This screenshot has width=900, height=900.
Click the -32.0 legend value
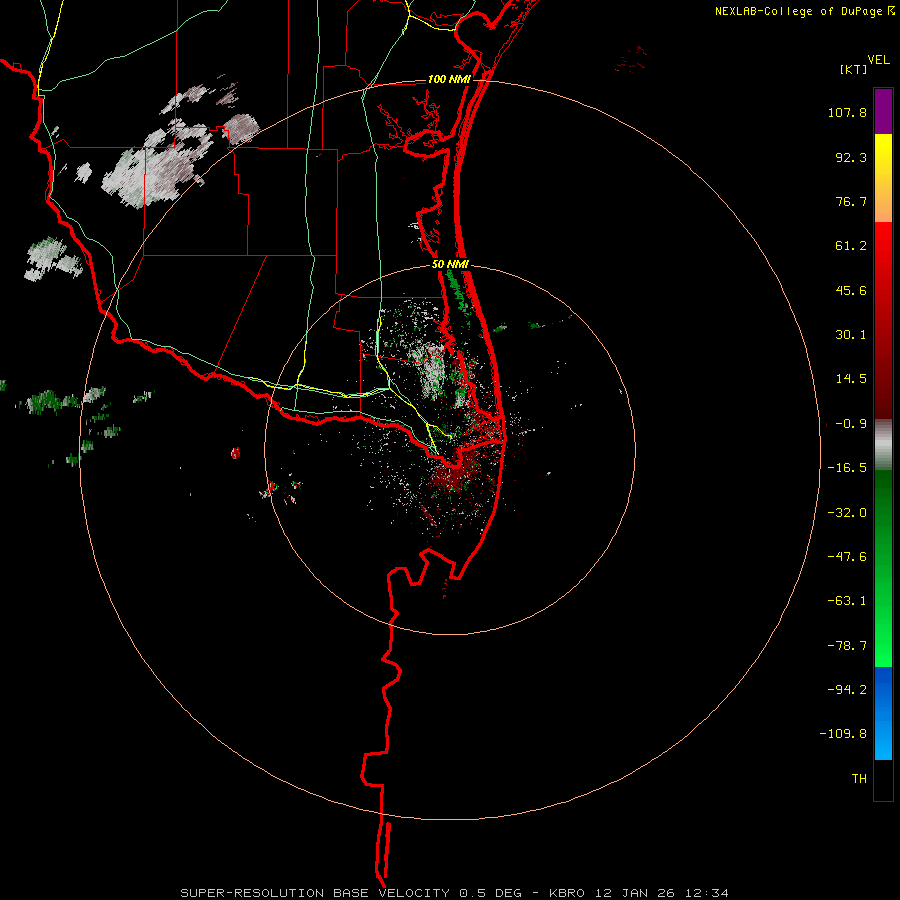pos(847,512)
